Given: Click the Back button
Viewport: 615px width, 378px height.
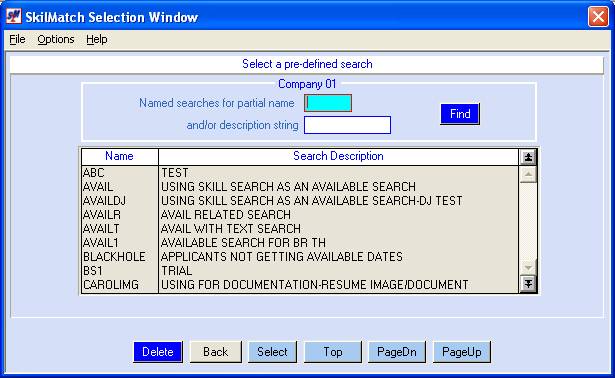Looking at the screenshot, I should (x=215, y=352).
